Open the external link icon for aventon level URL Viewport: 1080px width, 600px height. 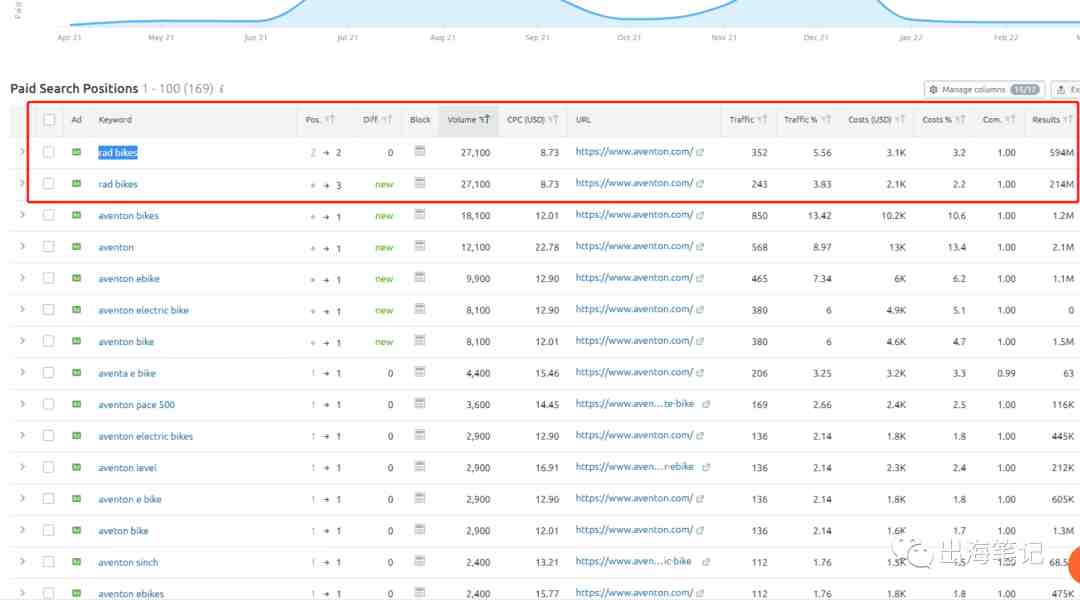tap(706, 467)
